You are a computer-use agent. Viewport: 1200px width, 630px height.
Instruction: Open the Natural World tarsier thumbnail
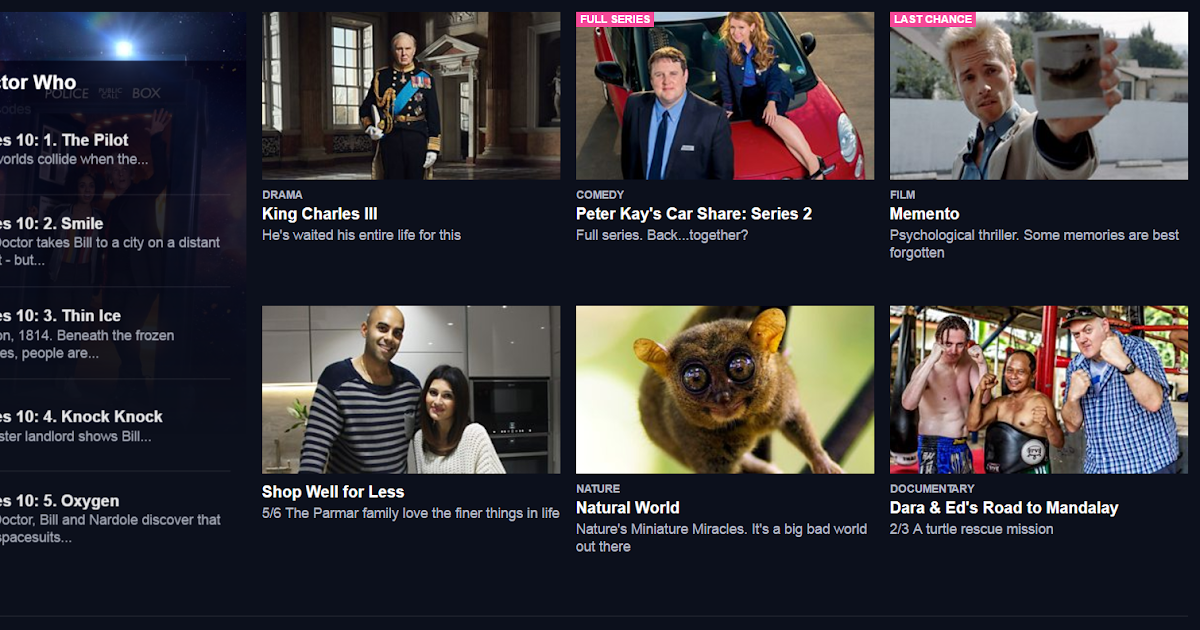[x=725, y=390]
